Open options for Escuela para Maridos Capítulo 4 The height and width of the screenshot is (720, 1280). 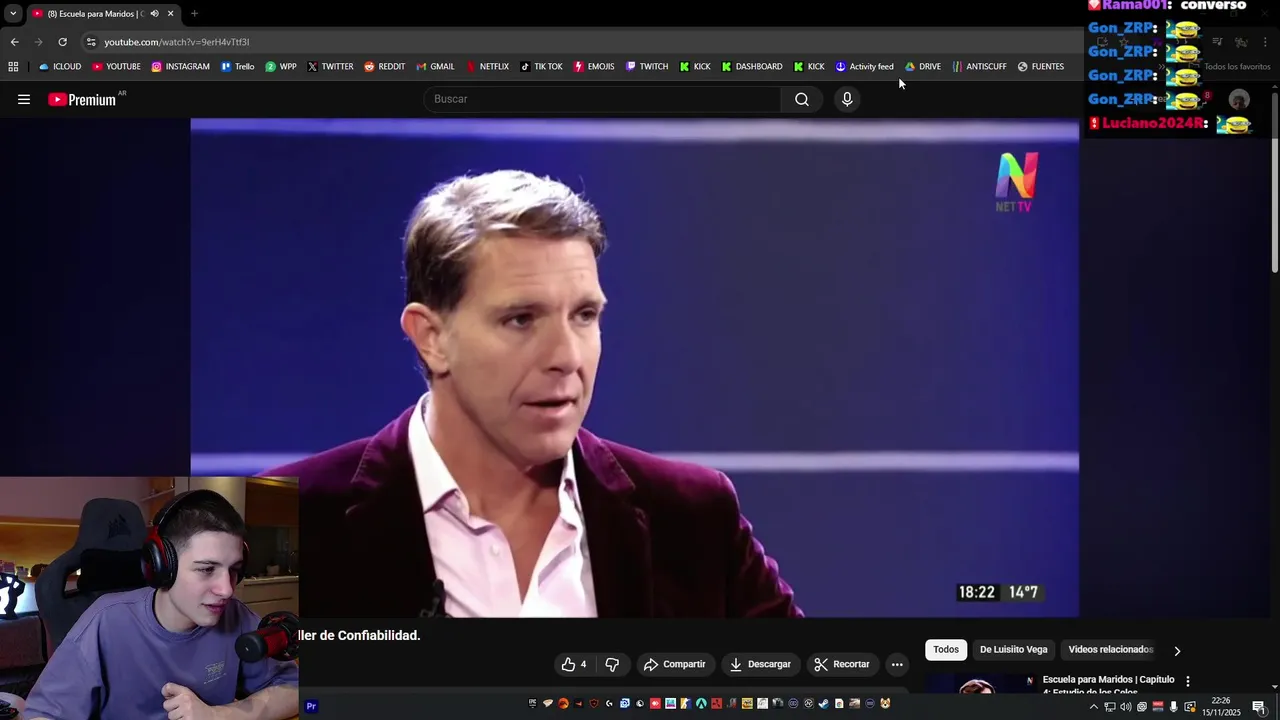[1188, 681]
